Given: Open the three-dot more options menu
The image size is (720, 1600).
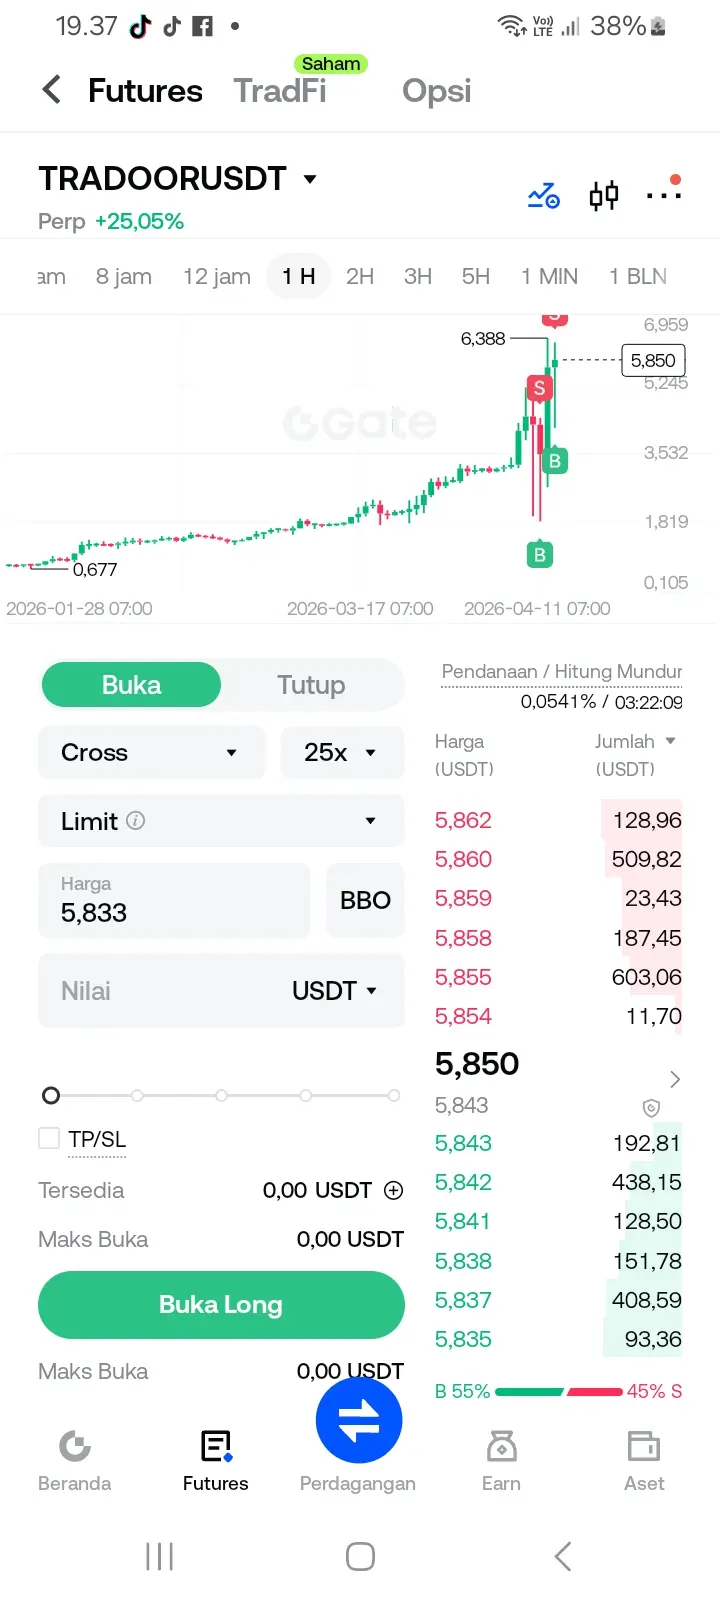Looking at the screenshot, I should coord(663,195).
